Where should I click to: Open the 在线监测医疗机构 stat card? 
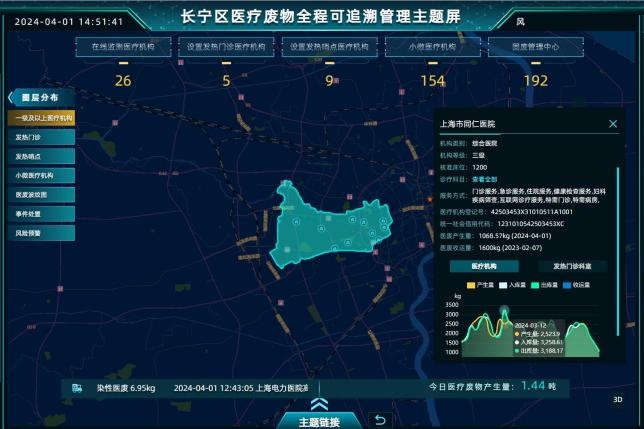point(123,47)
